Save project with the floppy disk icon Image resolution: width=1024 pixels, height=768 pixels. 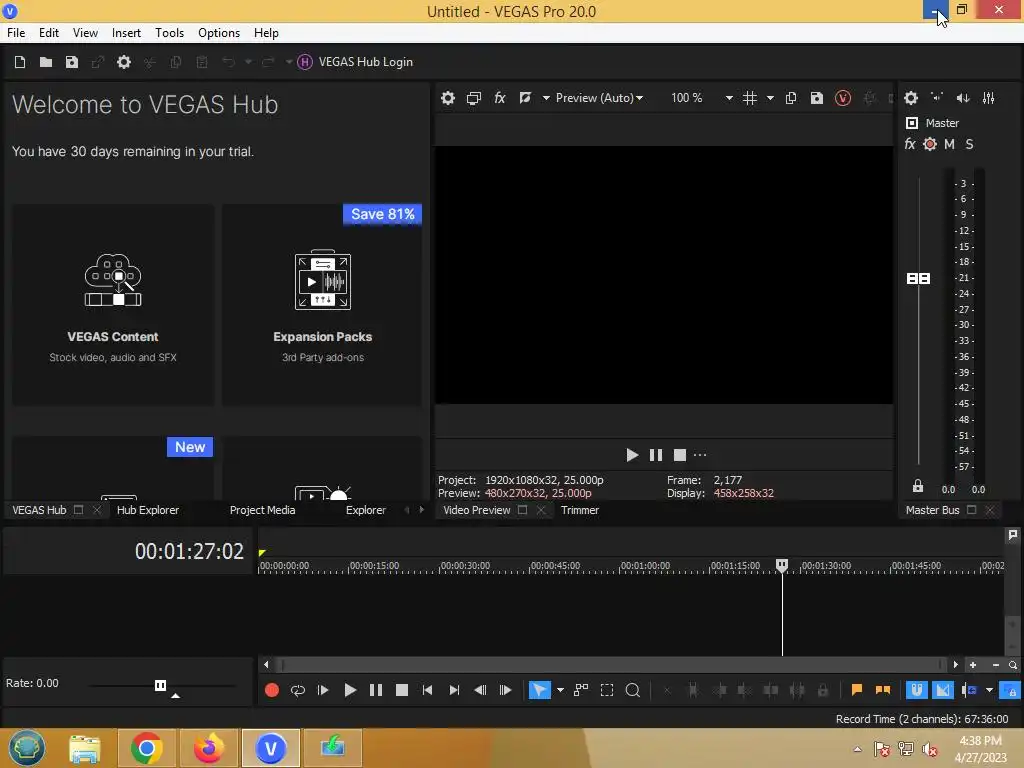[72, 62]
